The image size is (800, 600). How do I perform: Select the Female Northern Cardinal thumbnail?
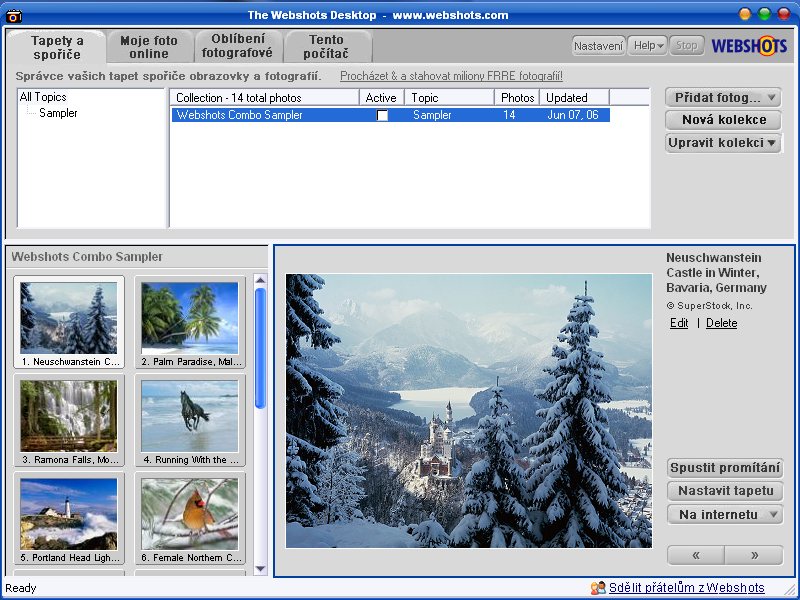click(190, 518)
